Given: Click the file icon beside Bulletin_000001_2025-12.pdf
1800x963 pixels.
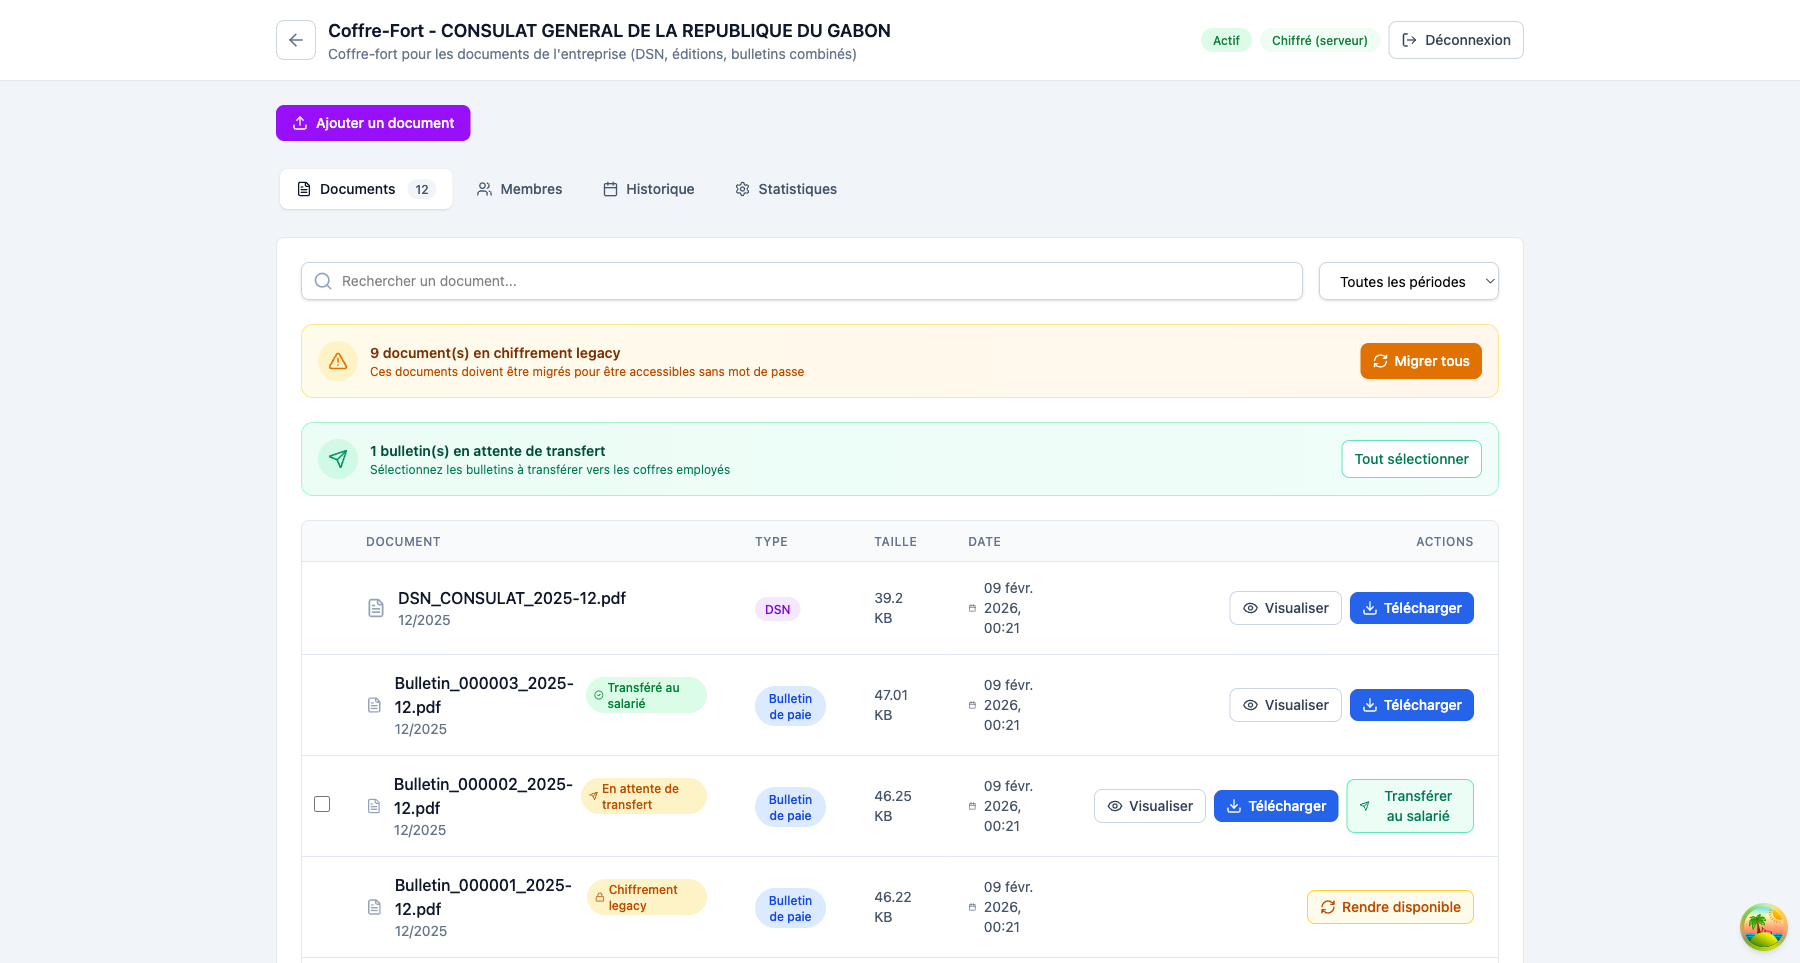Looking at the screenshot, I should 374,907.
